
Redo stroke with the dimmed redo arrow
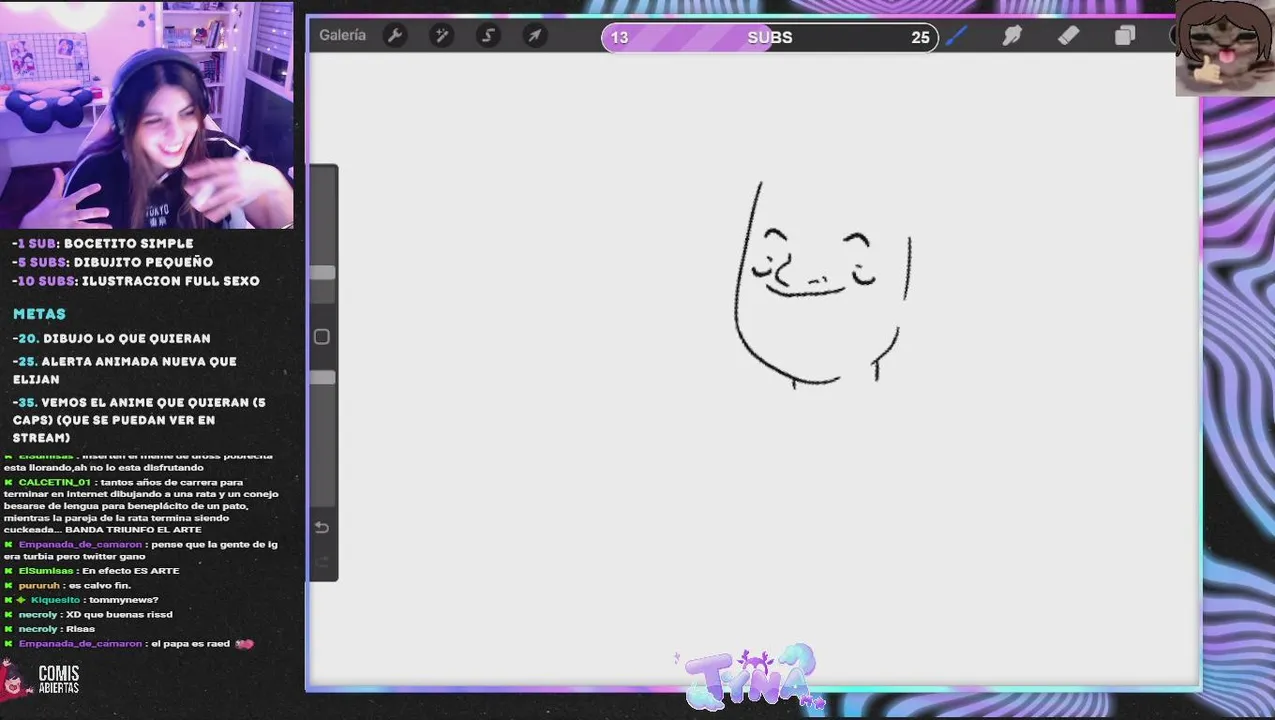click(322, 563)
